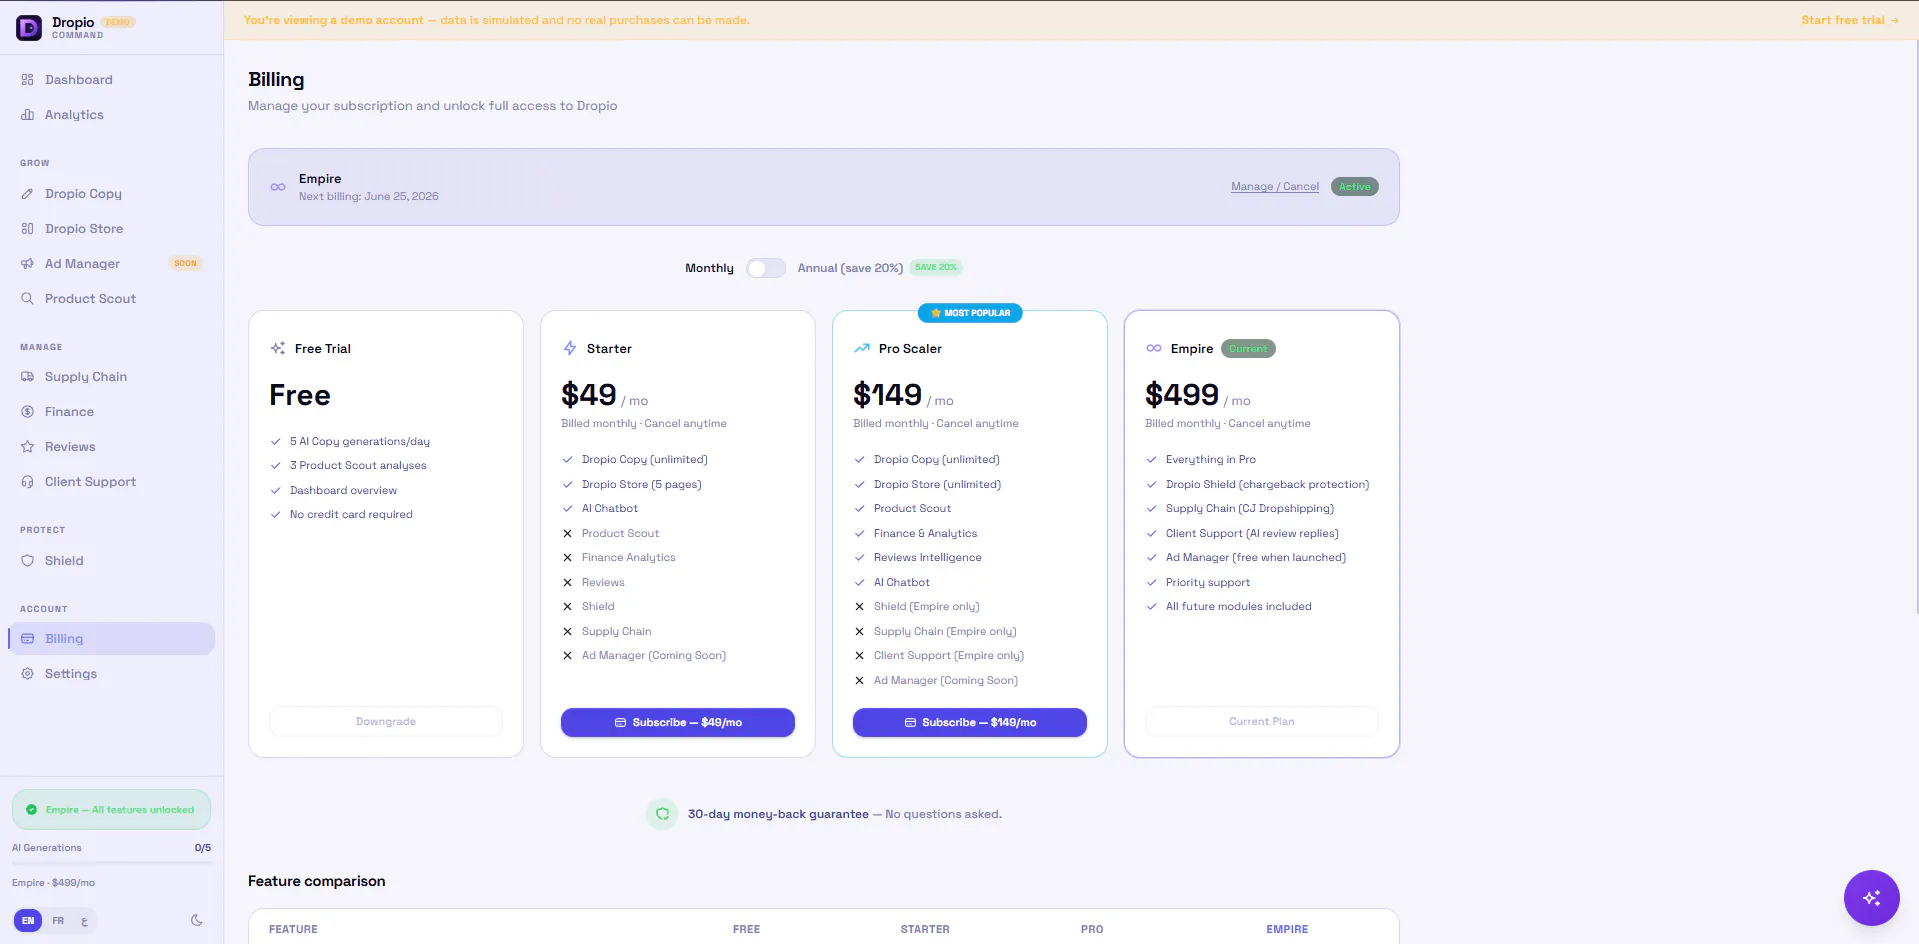Screen dimensions: 1919x944
Task: Click Subscribe — $149/mo on the Pro Scaler plan
Action: pos(970,722)
